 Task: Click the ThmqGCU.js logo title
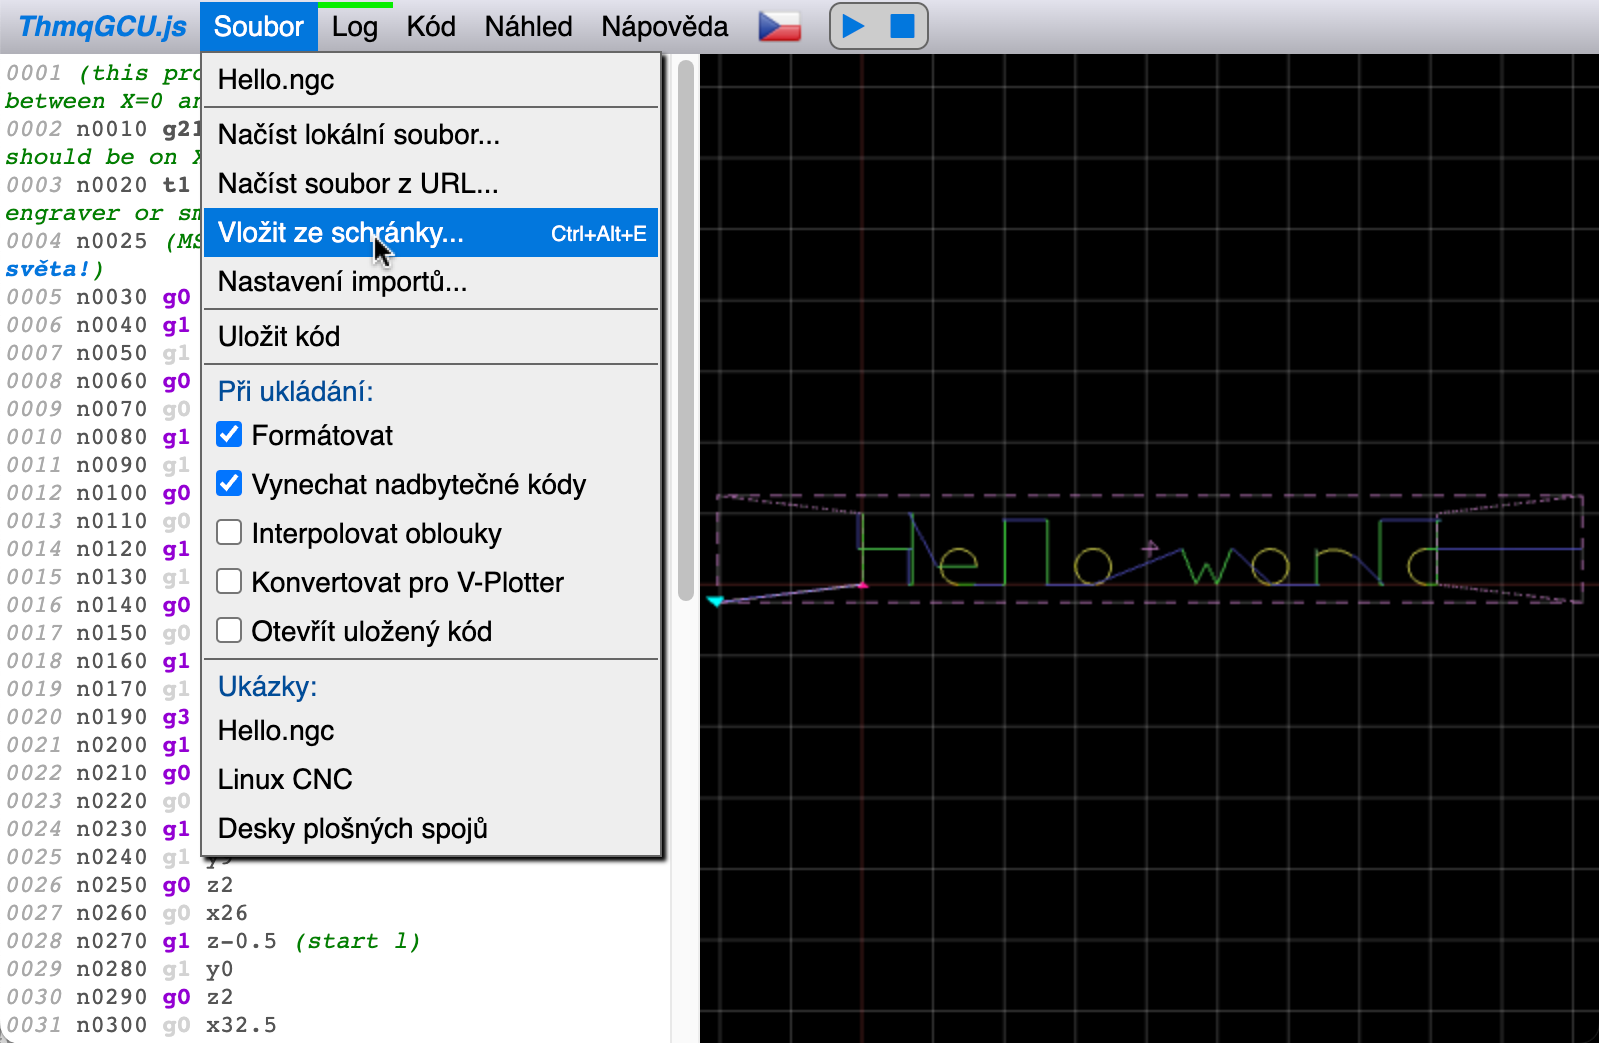pos(102,26)
